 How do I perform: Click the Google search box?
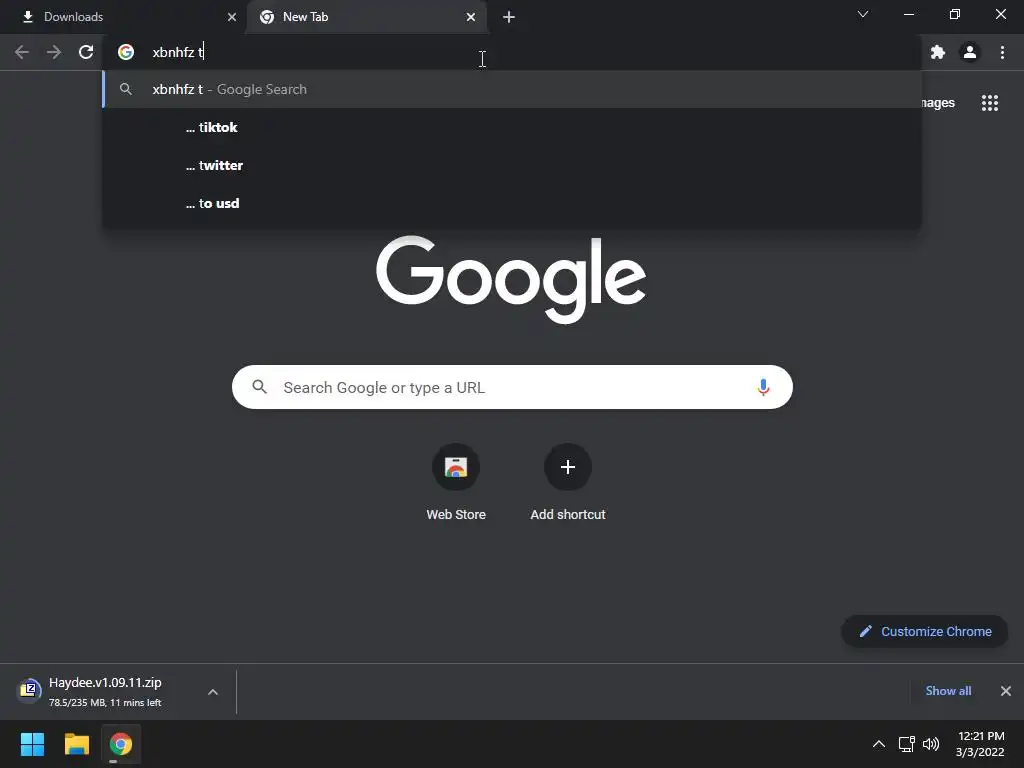512,387
